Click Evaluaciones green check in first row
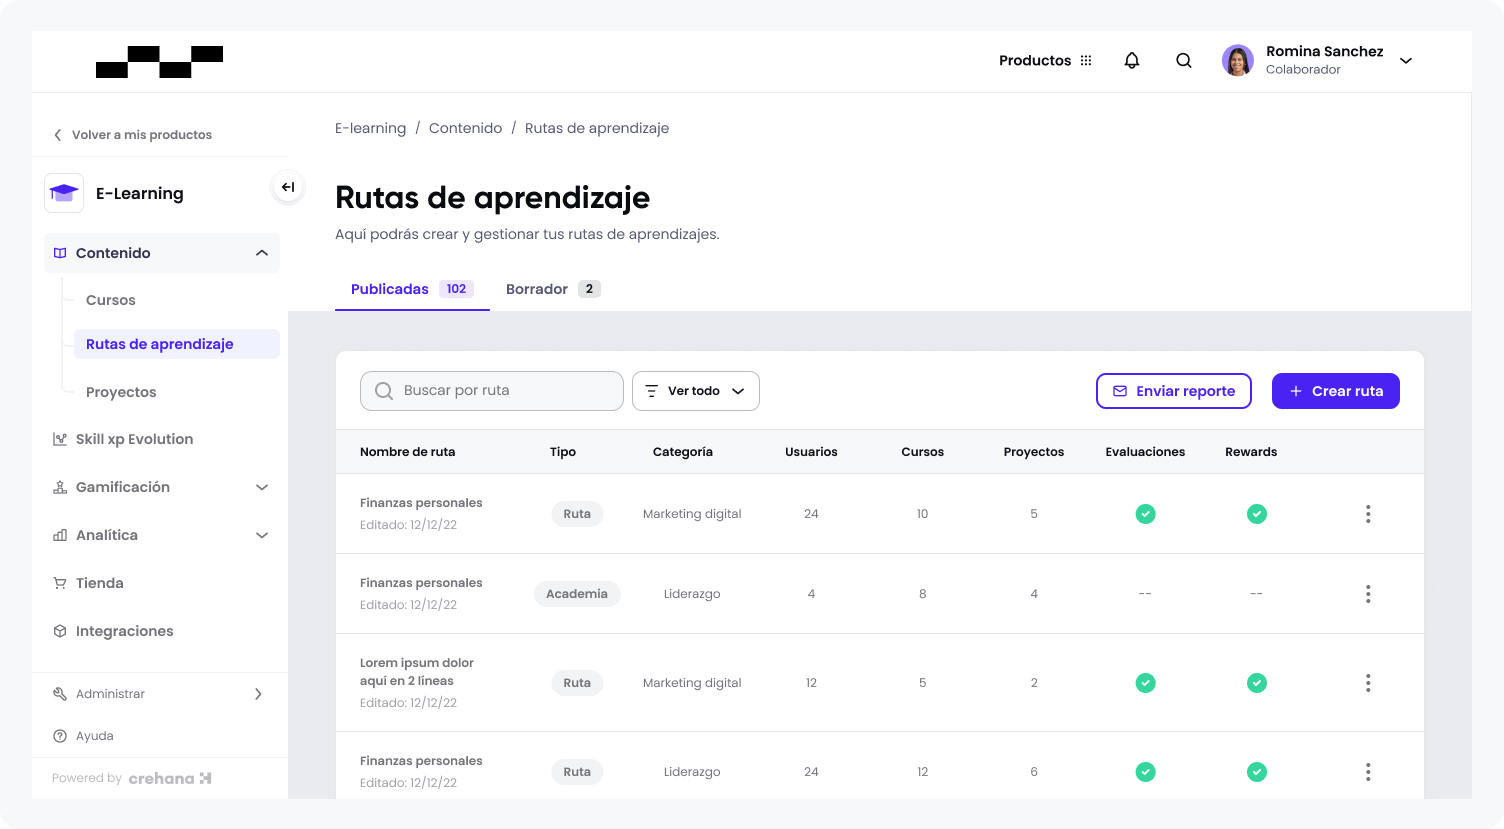The image size is (1504, 829). click(1146, 514)
